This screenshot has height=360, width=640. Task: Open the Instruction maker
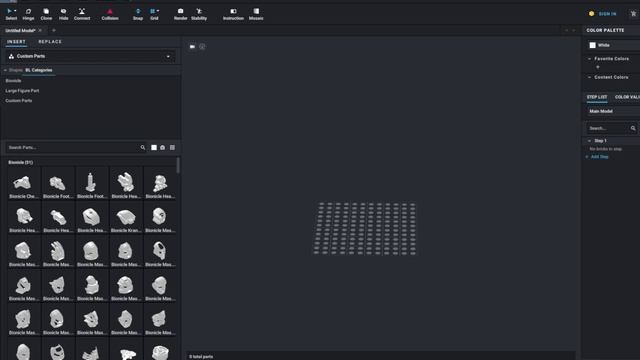pos(233,14)
